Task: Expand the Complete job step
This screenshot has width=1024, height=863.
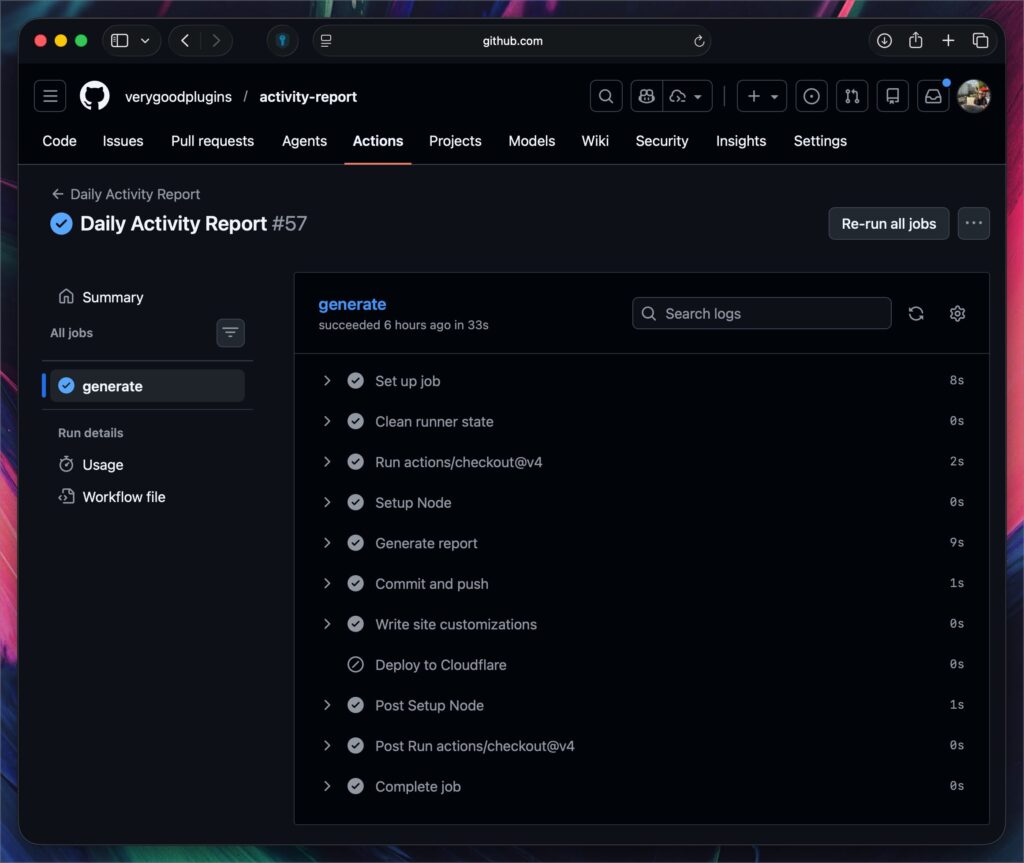Action: [641, 786]
